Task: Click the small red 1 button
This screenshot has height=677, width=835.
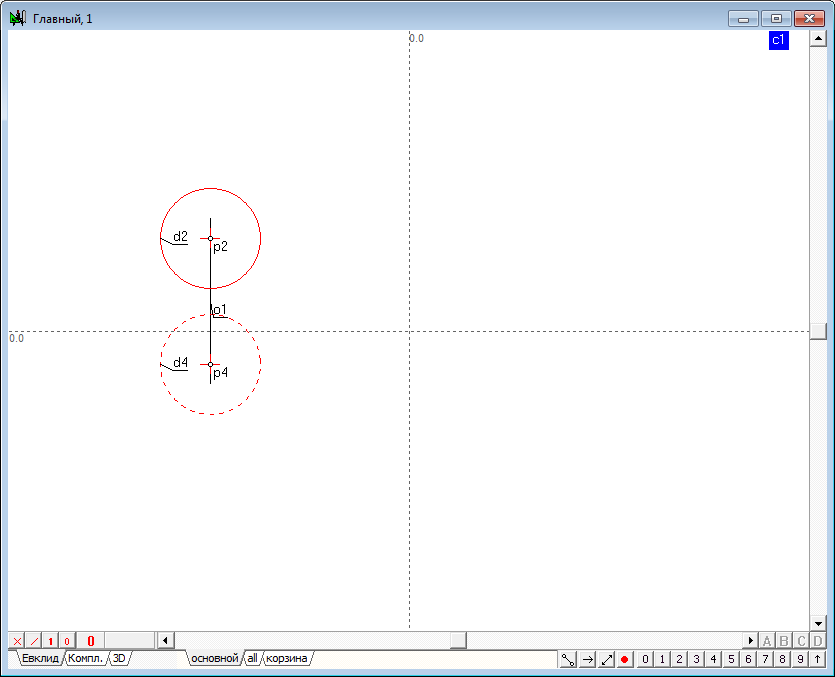Action: (51, 641)
